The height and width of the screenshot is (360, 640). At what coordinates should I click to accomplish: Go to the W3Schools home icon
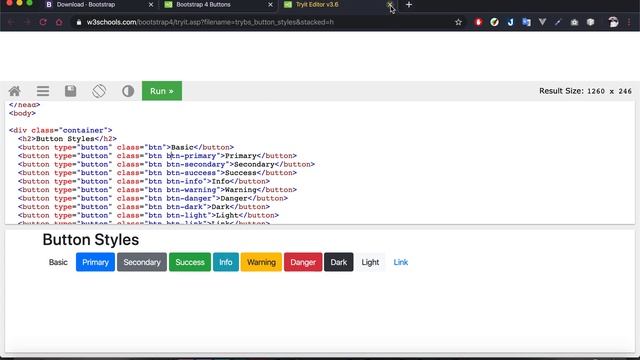(15, 91)
